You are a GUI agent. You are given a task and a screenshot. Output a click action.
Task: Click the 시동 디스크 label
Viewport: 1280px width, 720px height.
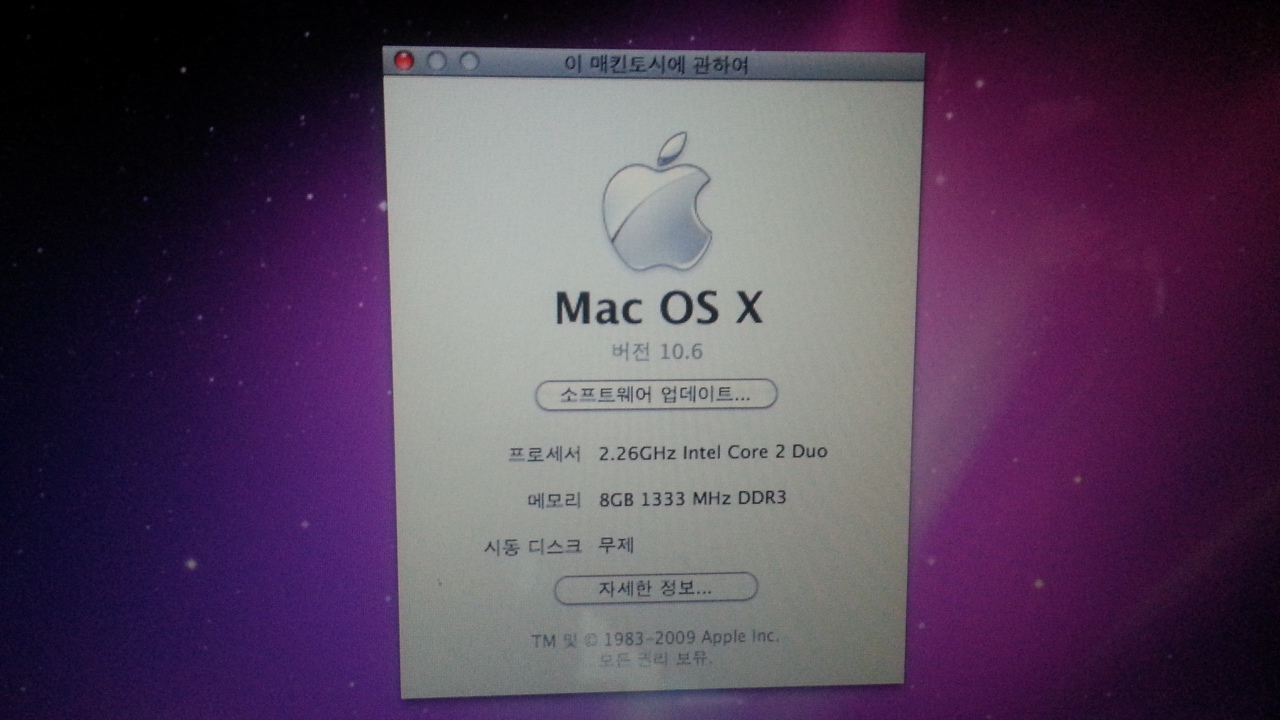pos(531,547)
